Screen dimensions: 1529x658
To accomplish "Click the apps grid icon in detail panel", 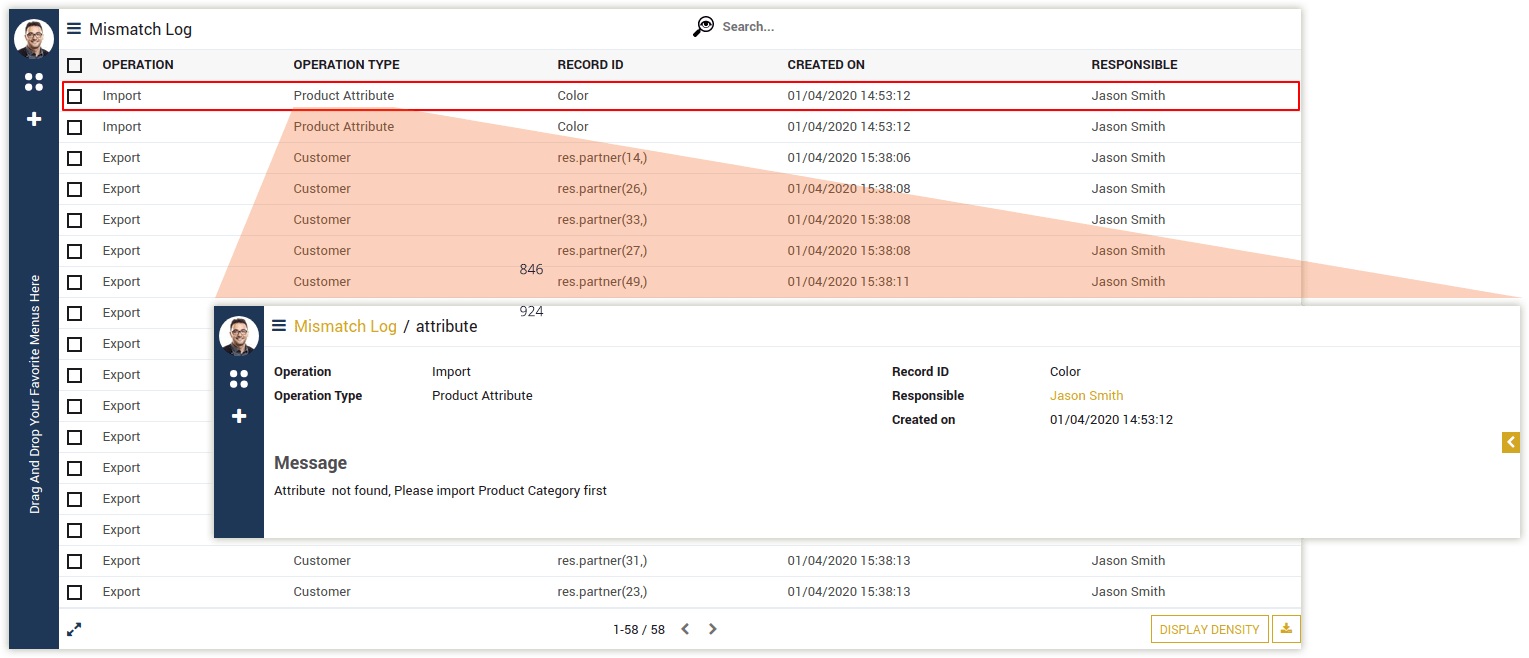I will pos(239,378).
